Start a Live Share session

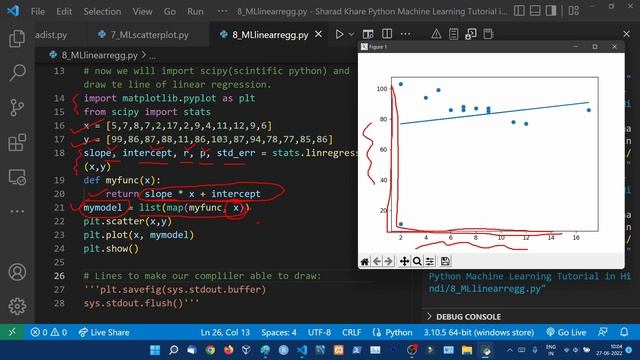[104, 332]
